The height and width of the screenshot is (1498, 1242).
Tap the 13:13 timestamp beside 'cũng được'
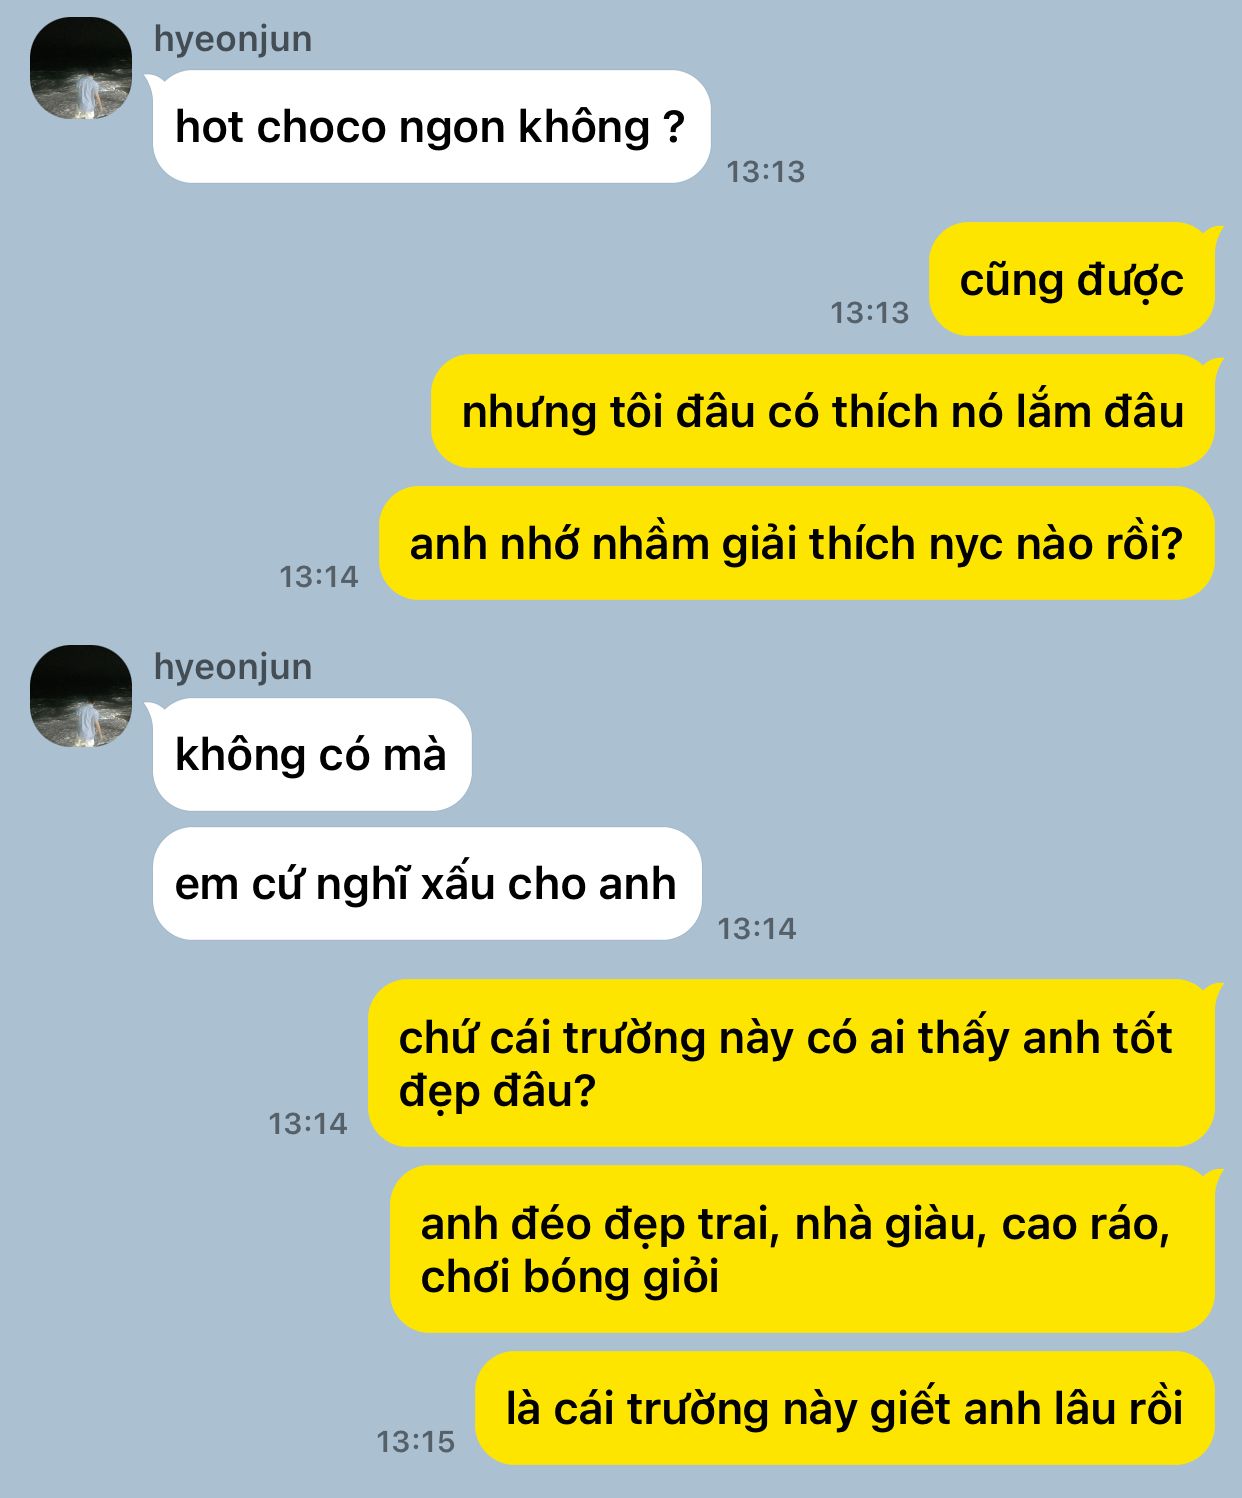click(x=869, y=313)
